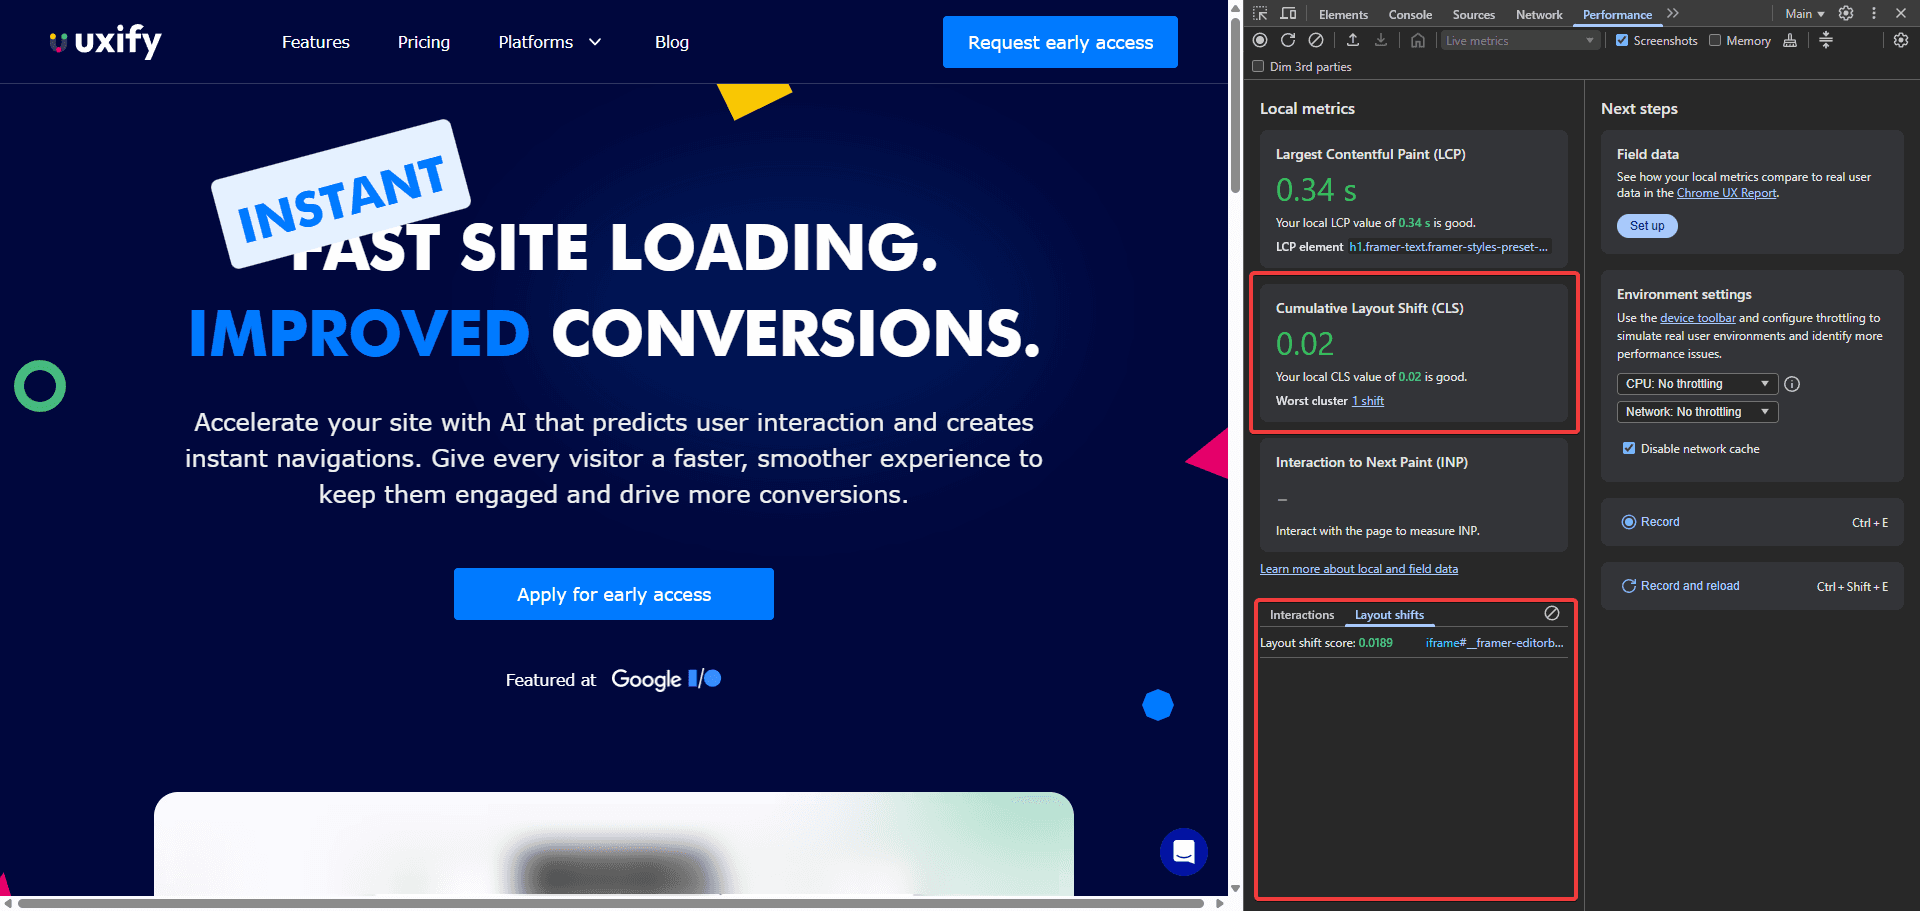Open the Network throttling dropdown
This screenshot has height=911, width=1920.
click(1696, 411)
